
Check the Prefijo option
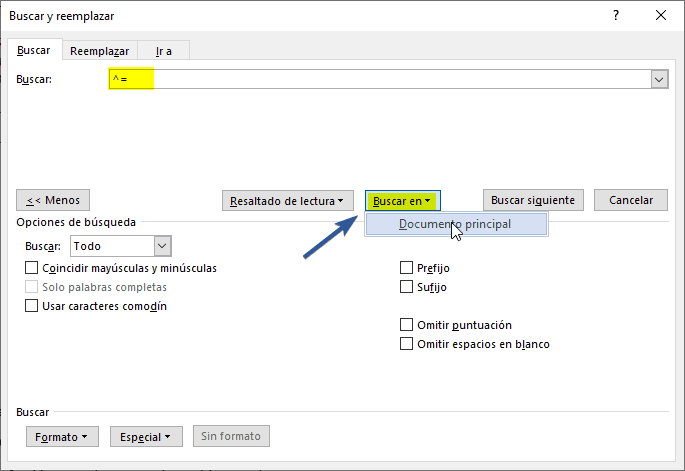(406, 268)
